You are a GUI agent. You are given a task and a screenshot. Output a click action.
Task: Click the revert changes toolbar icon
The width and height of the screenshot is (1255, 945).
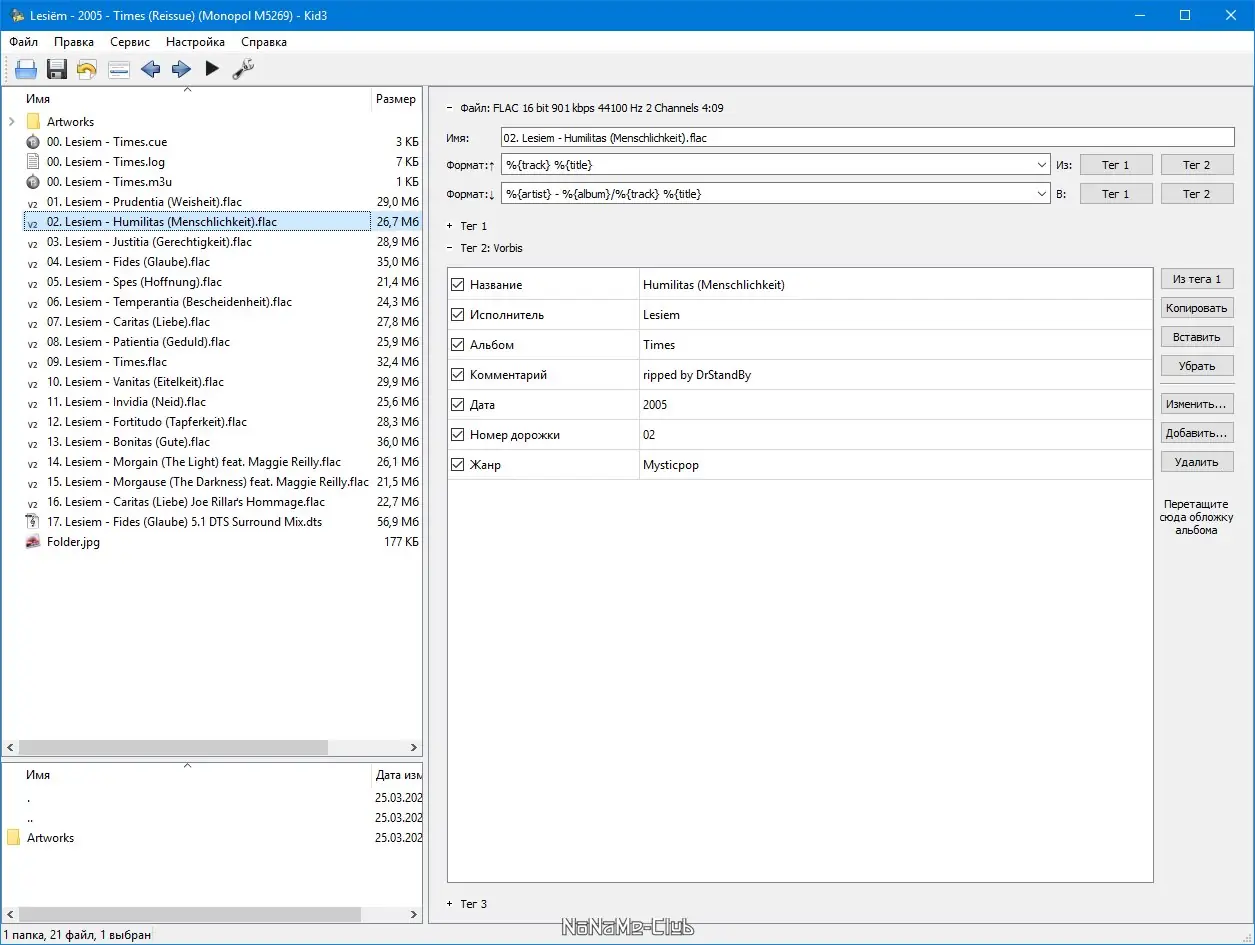click(x=87, y=69)
